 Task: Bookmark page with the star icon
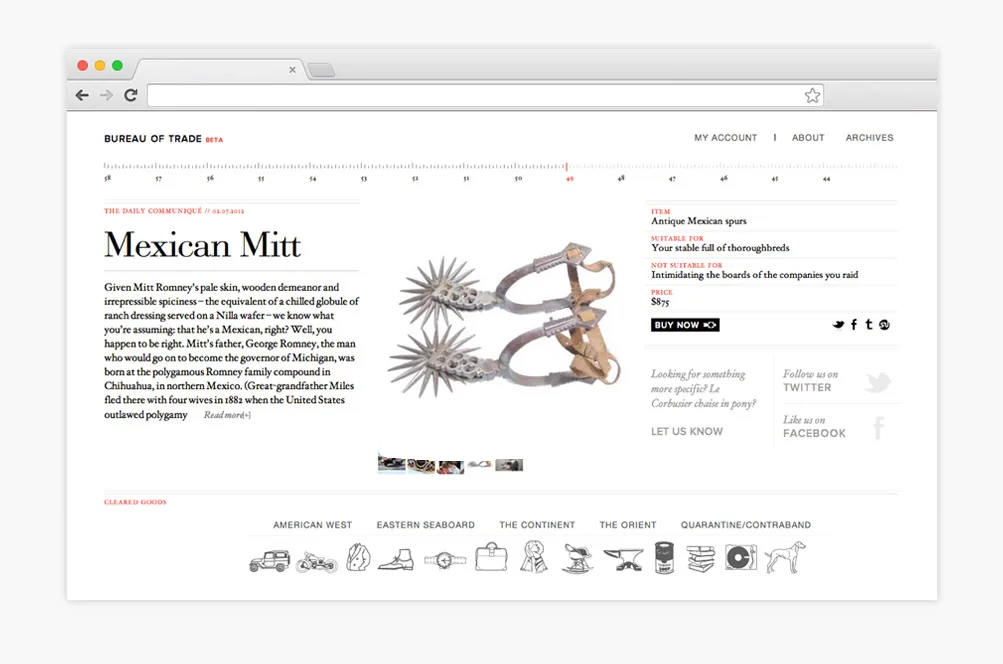click(812, 95)
